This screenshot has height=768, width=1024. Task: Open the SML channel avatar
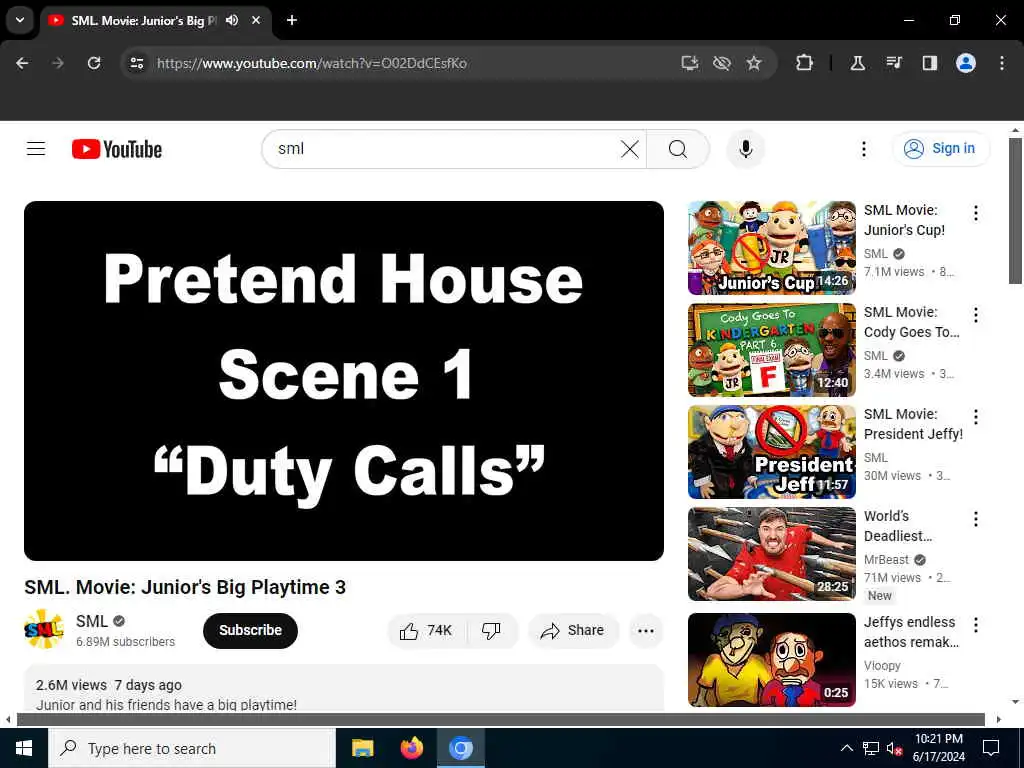[44, 630]
